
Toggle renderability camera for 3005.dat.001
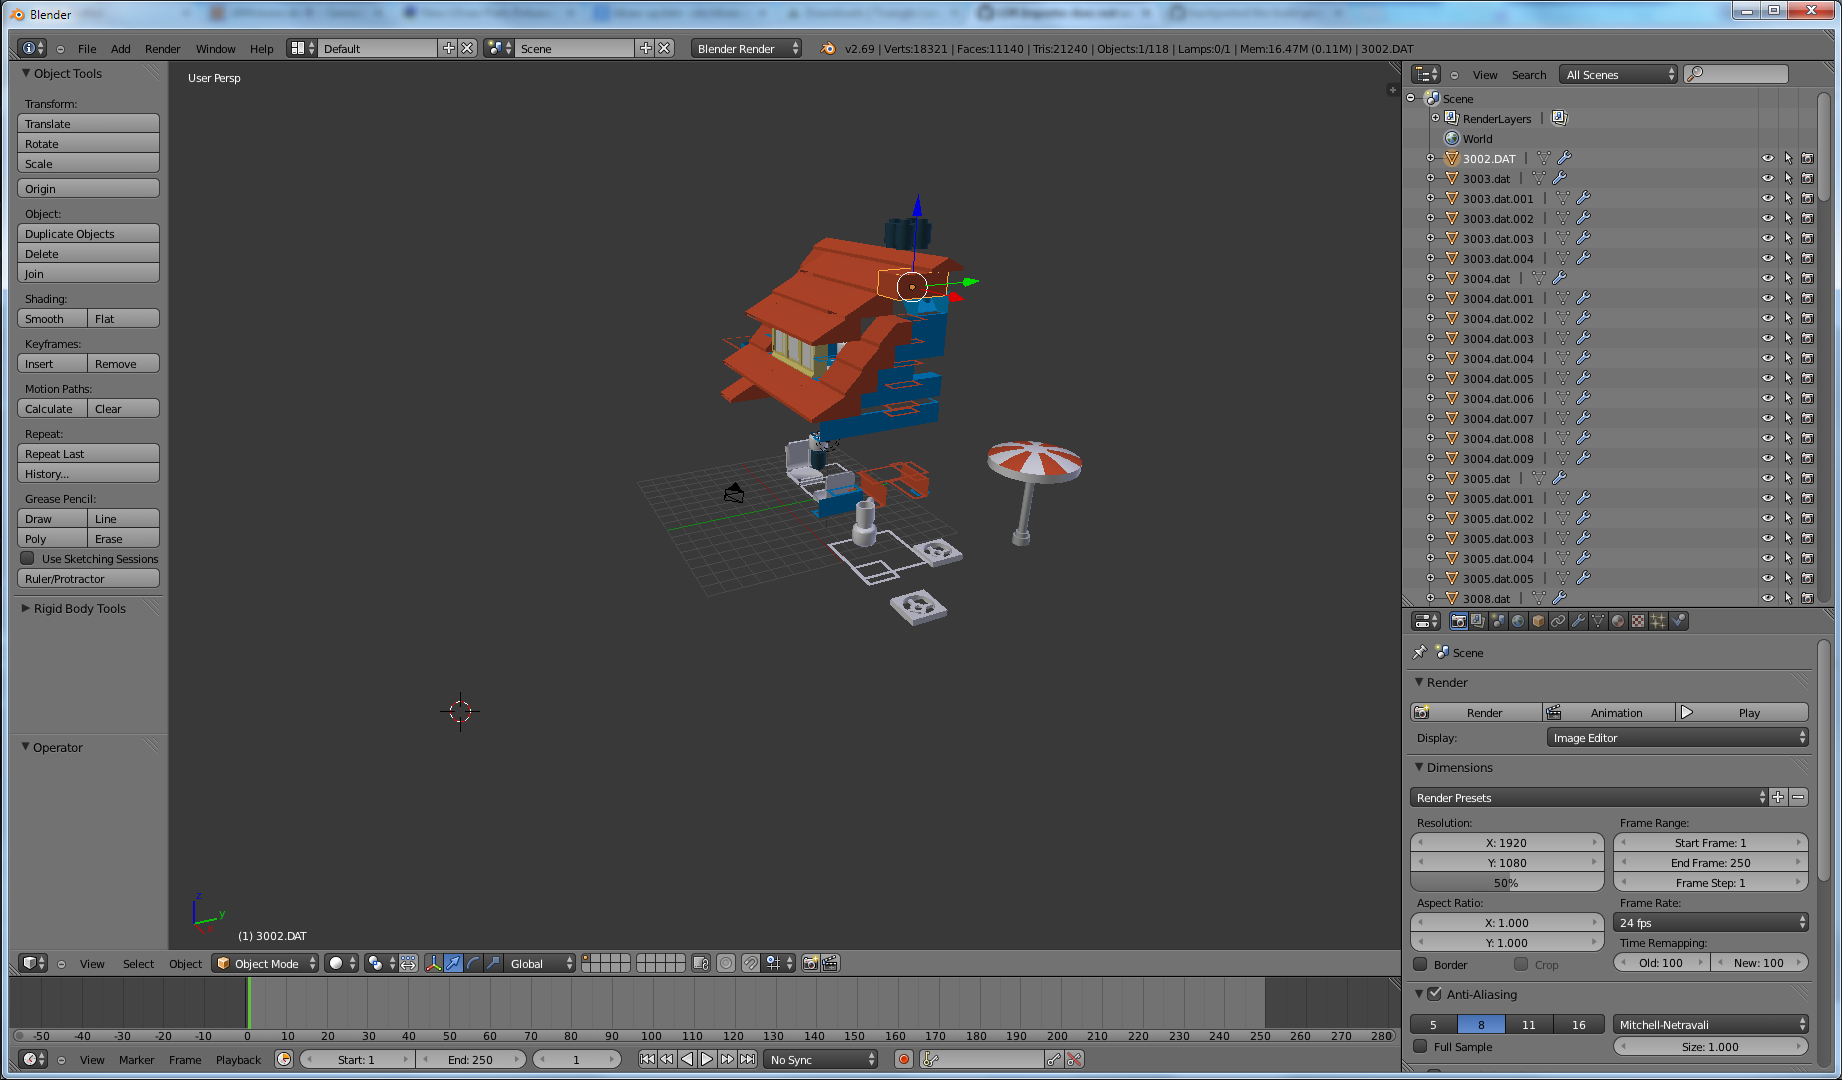(x=1807, y=498)
